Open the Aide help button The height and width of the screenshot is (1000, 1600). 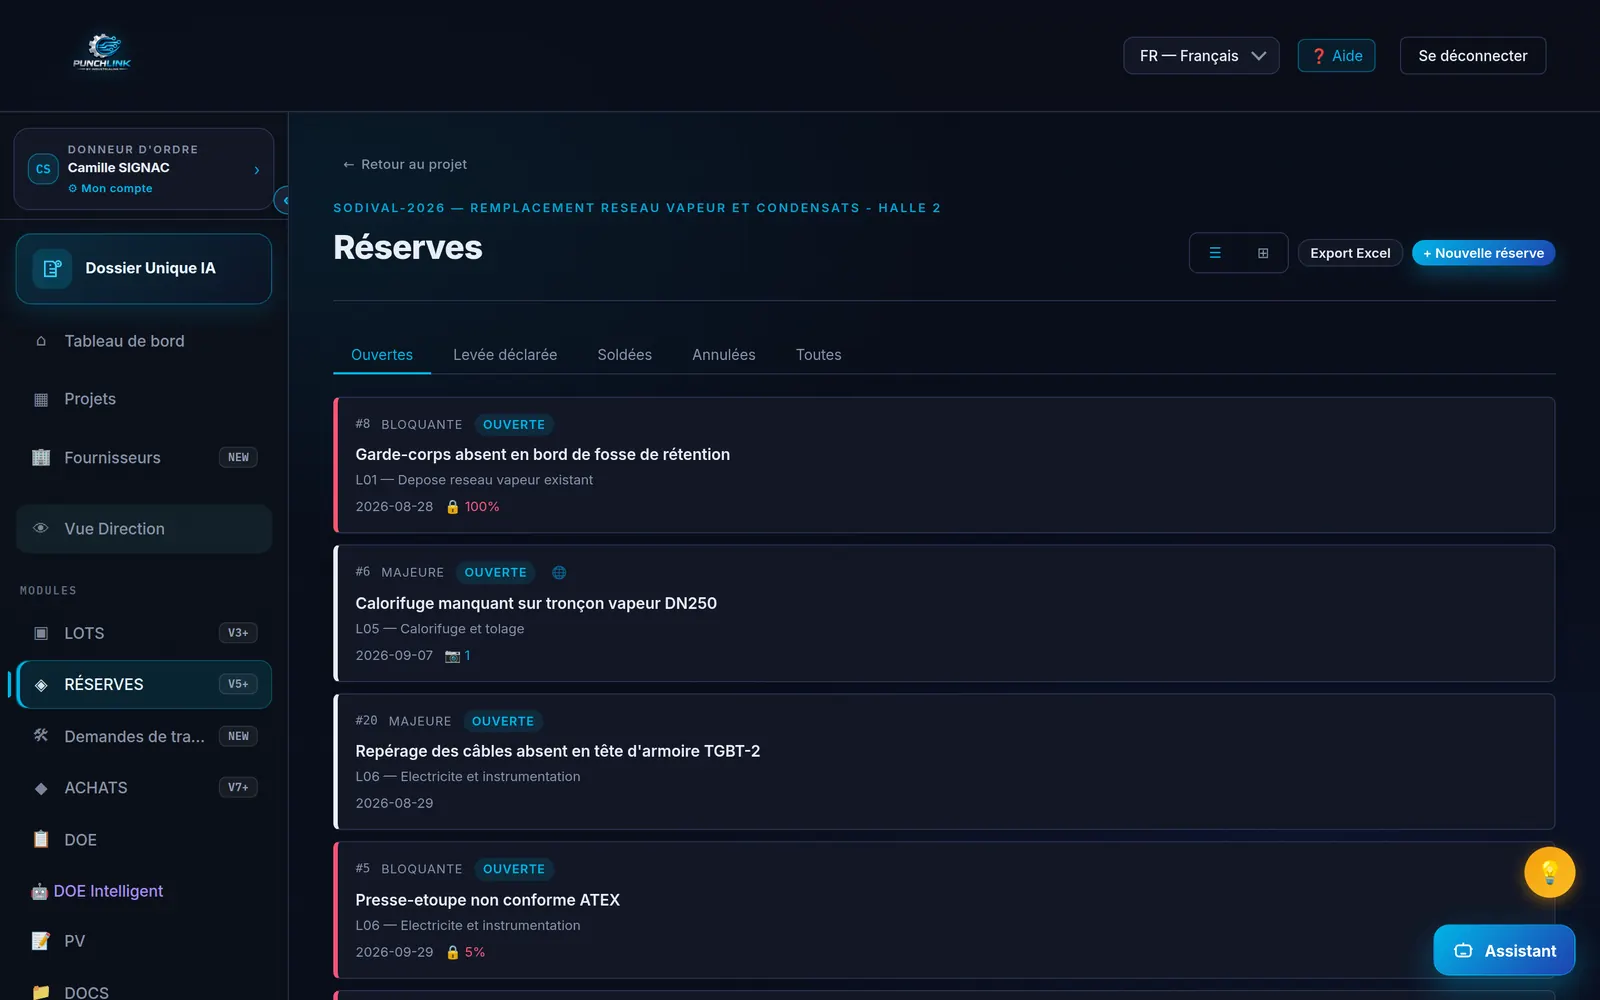(x=1336, y=56)
